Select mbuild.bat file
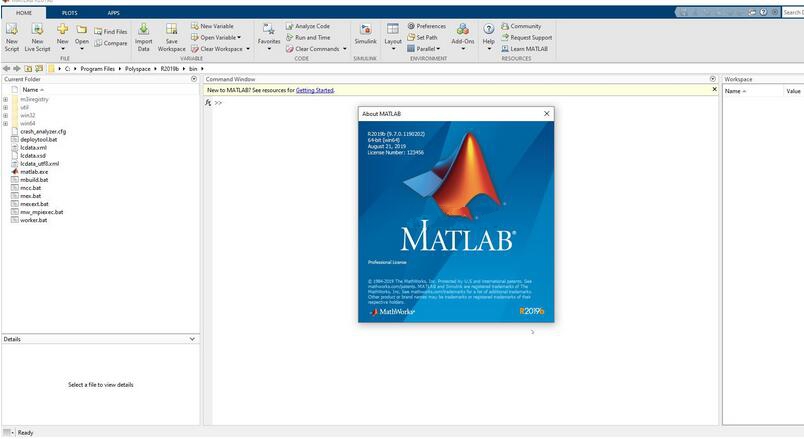The width and height of the screenshot is (804, 439). click(x=34, y=179)
